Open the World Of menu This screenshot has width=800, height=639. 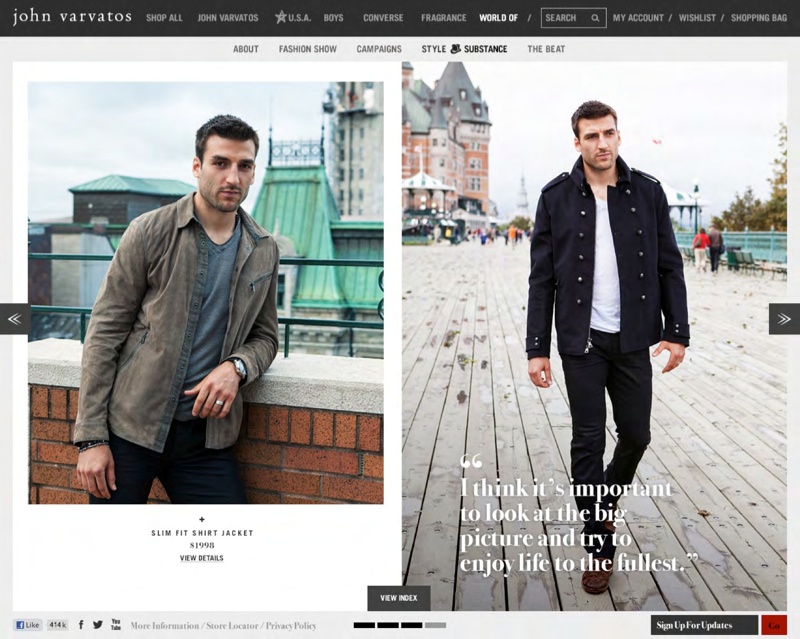498,18
